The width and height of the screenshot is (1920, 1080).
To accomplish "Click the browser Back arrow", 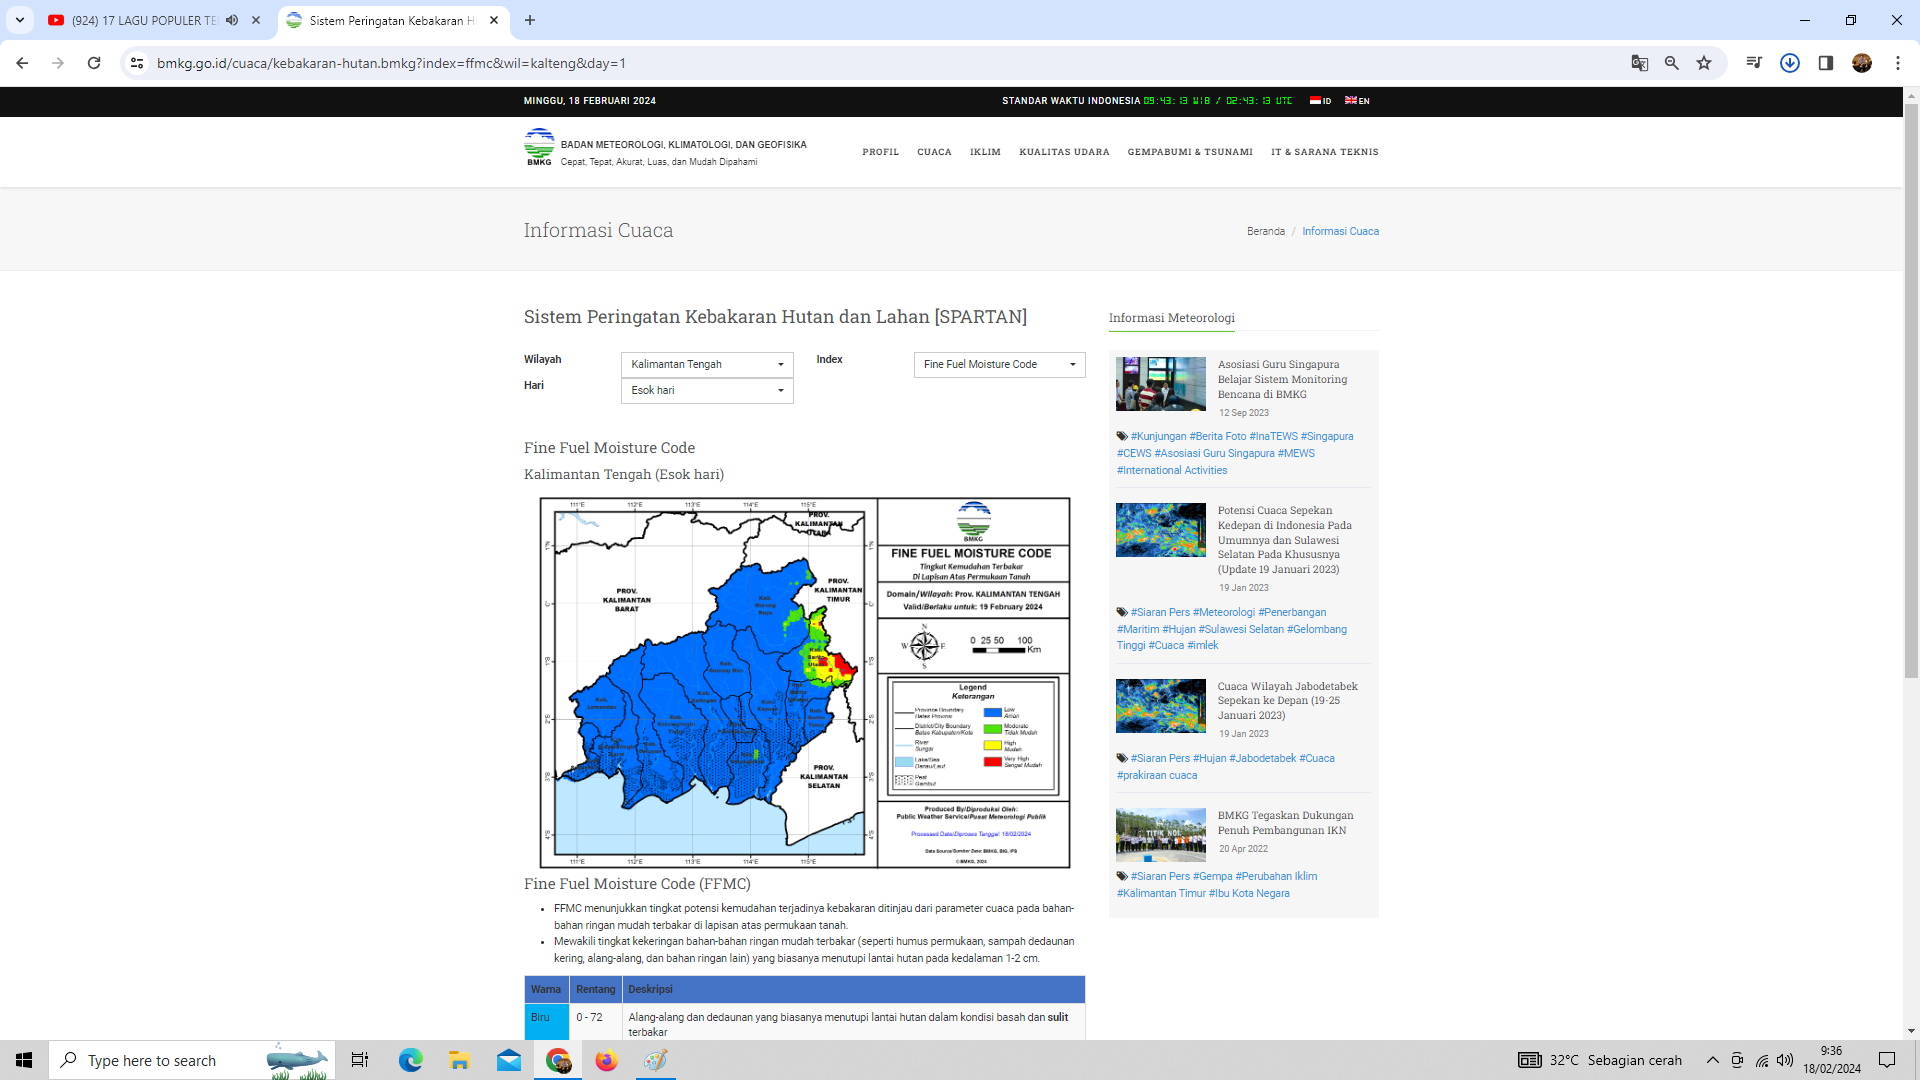I will [22, 63].
